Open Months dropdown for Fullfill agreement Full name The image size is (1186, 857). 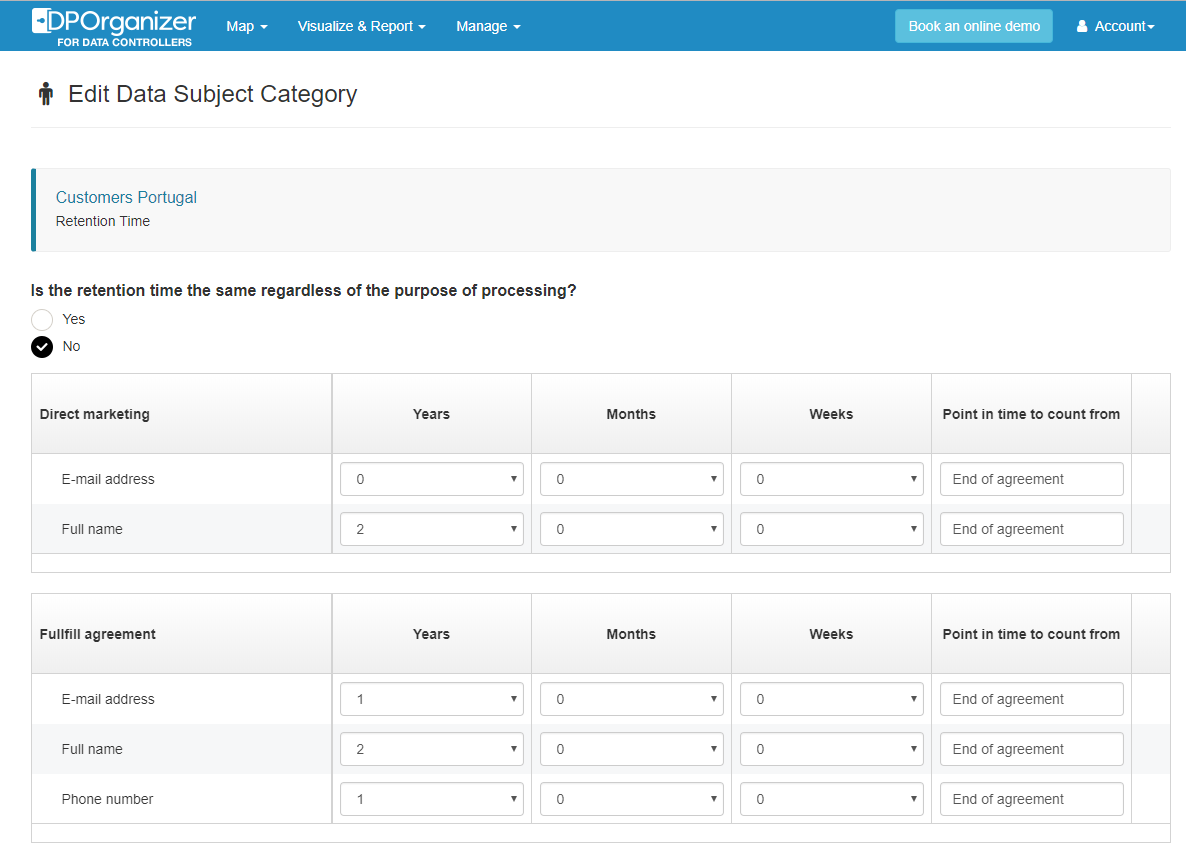[x=631, y=749]
